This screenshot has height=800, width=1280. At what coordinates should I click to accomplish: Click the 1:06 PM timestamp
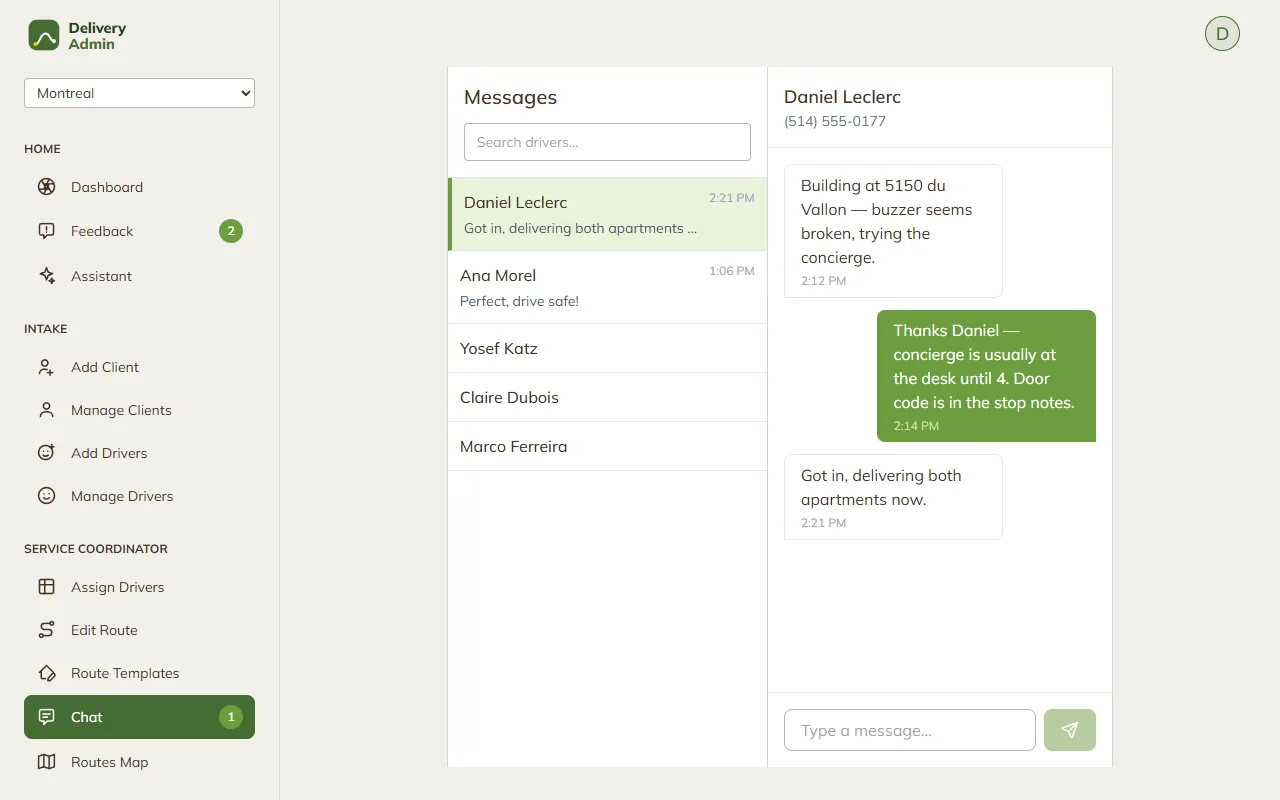732,271
